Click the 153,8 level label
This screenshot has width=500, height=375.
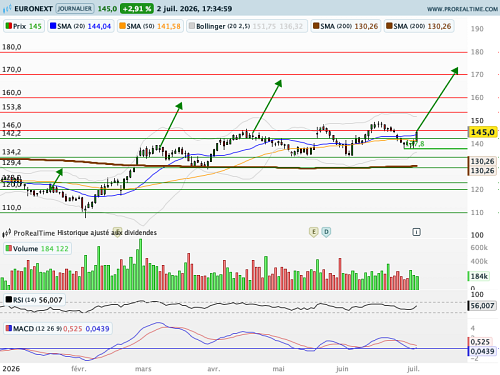12,107
